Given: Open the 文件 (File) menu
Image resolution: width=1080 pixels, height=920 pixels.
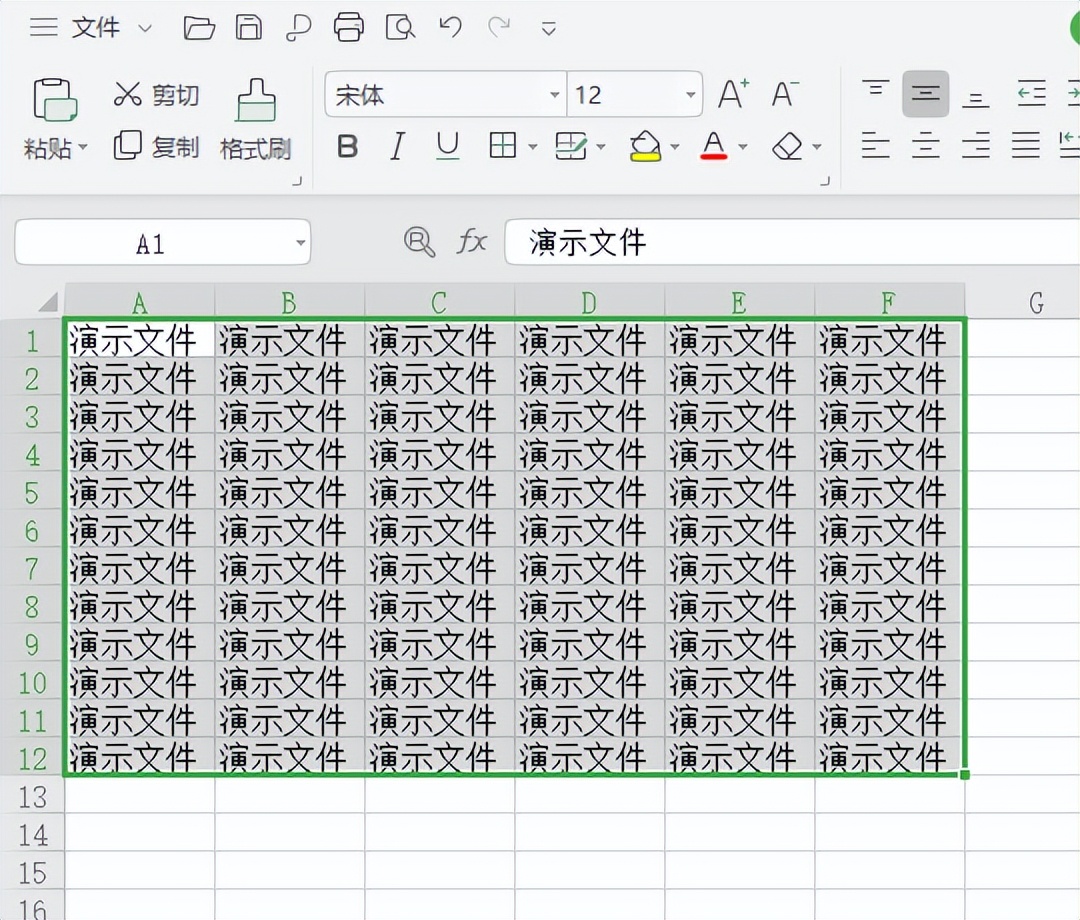Looking at the screenshot, I should pos(95,27).
